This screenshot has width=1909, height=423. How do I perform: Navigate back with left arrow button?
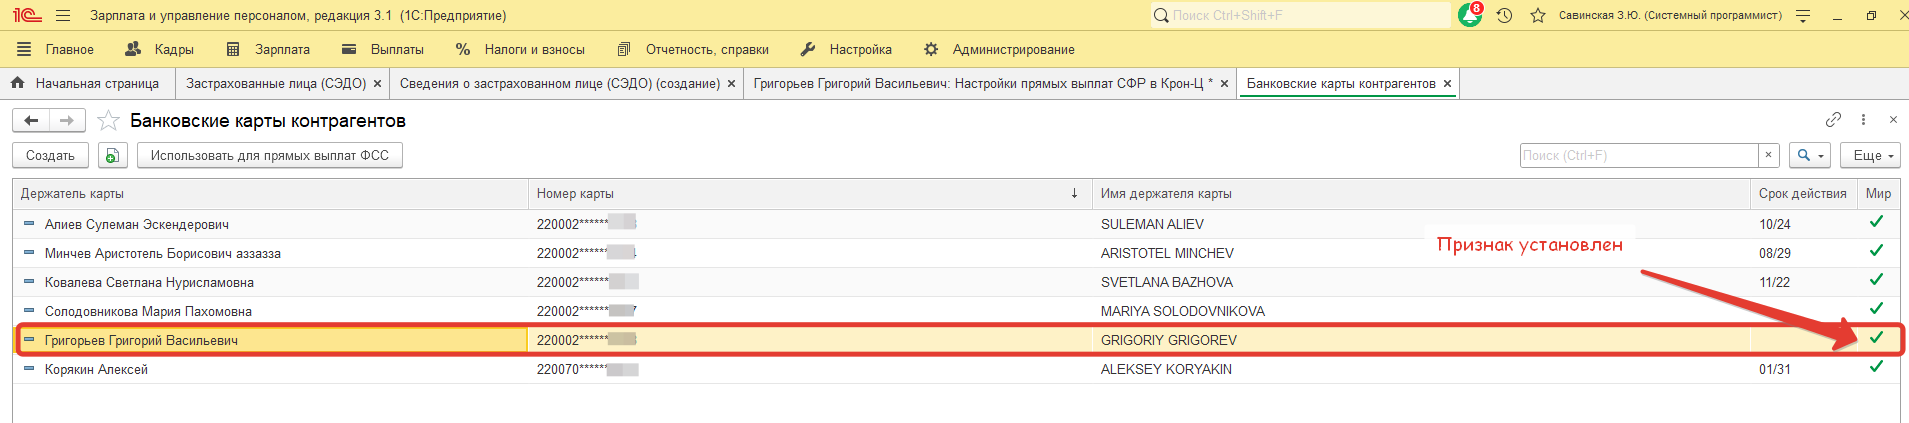pyautogui.click(x=31, y=121)
